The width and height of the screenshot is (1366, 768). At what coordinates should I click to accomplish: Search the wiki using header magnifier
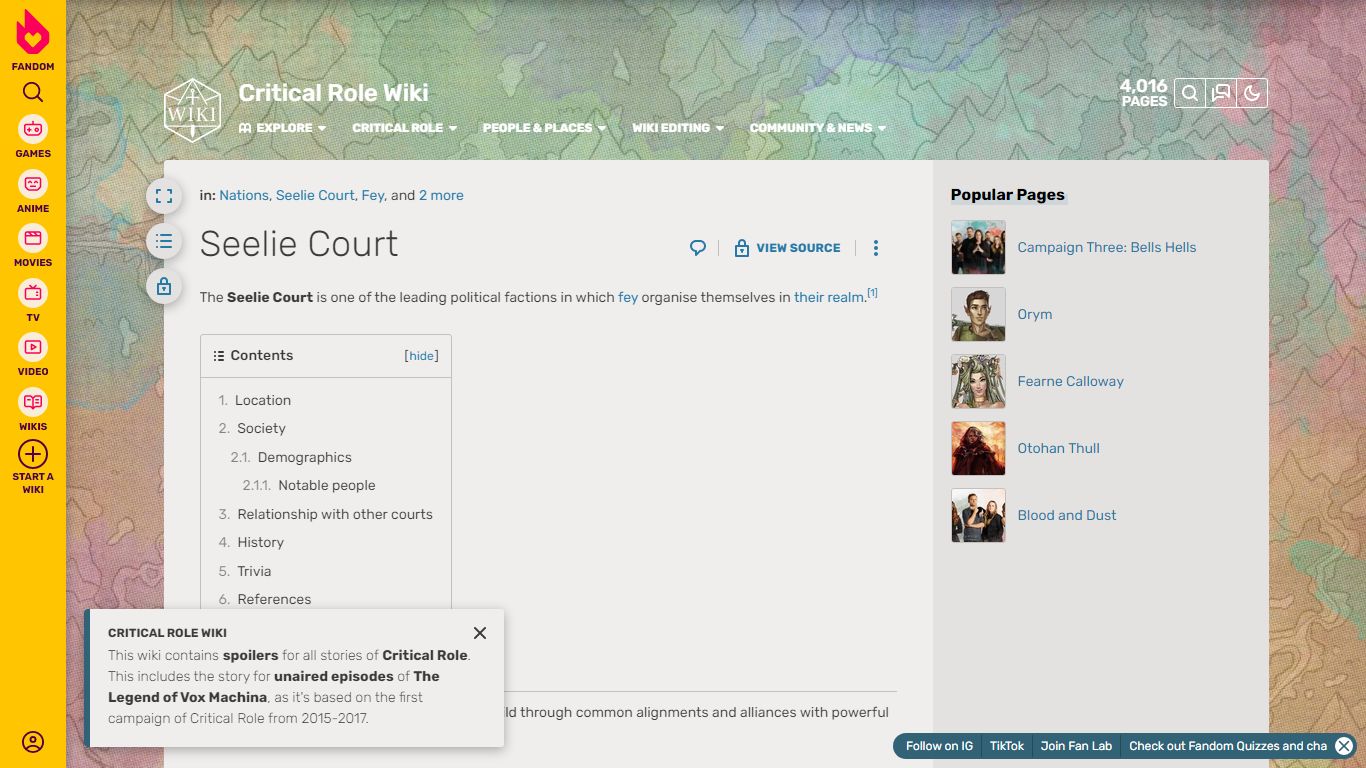point(1189,94)
